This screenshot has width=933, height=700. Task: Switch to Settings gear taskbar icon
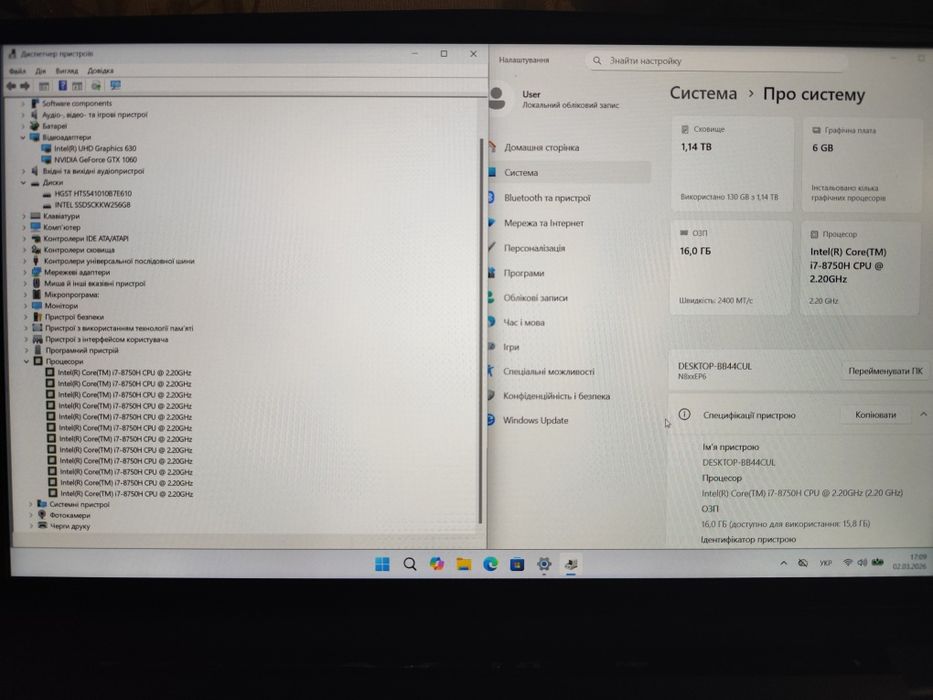pyautogui.click(x=544, y=564)
